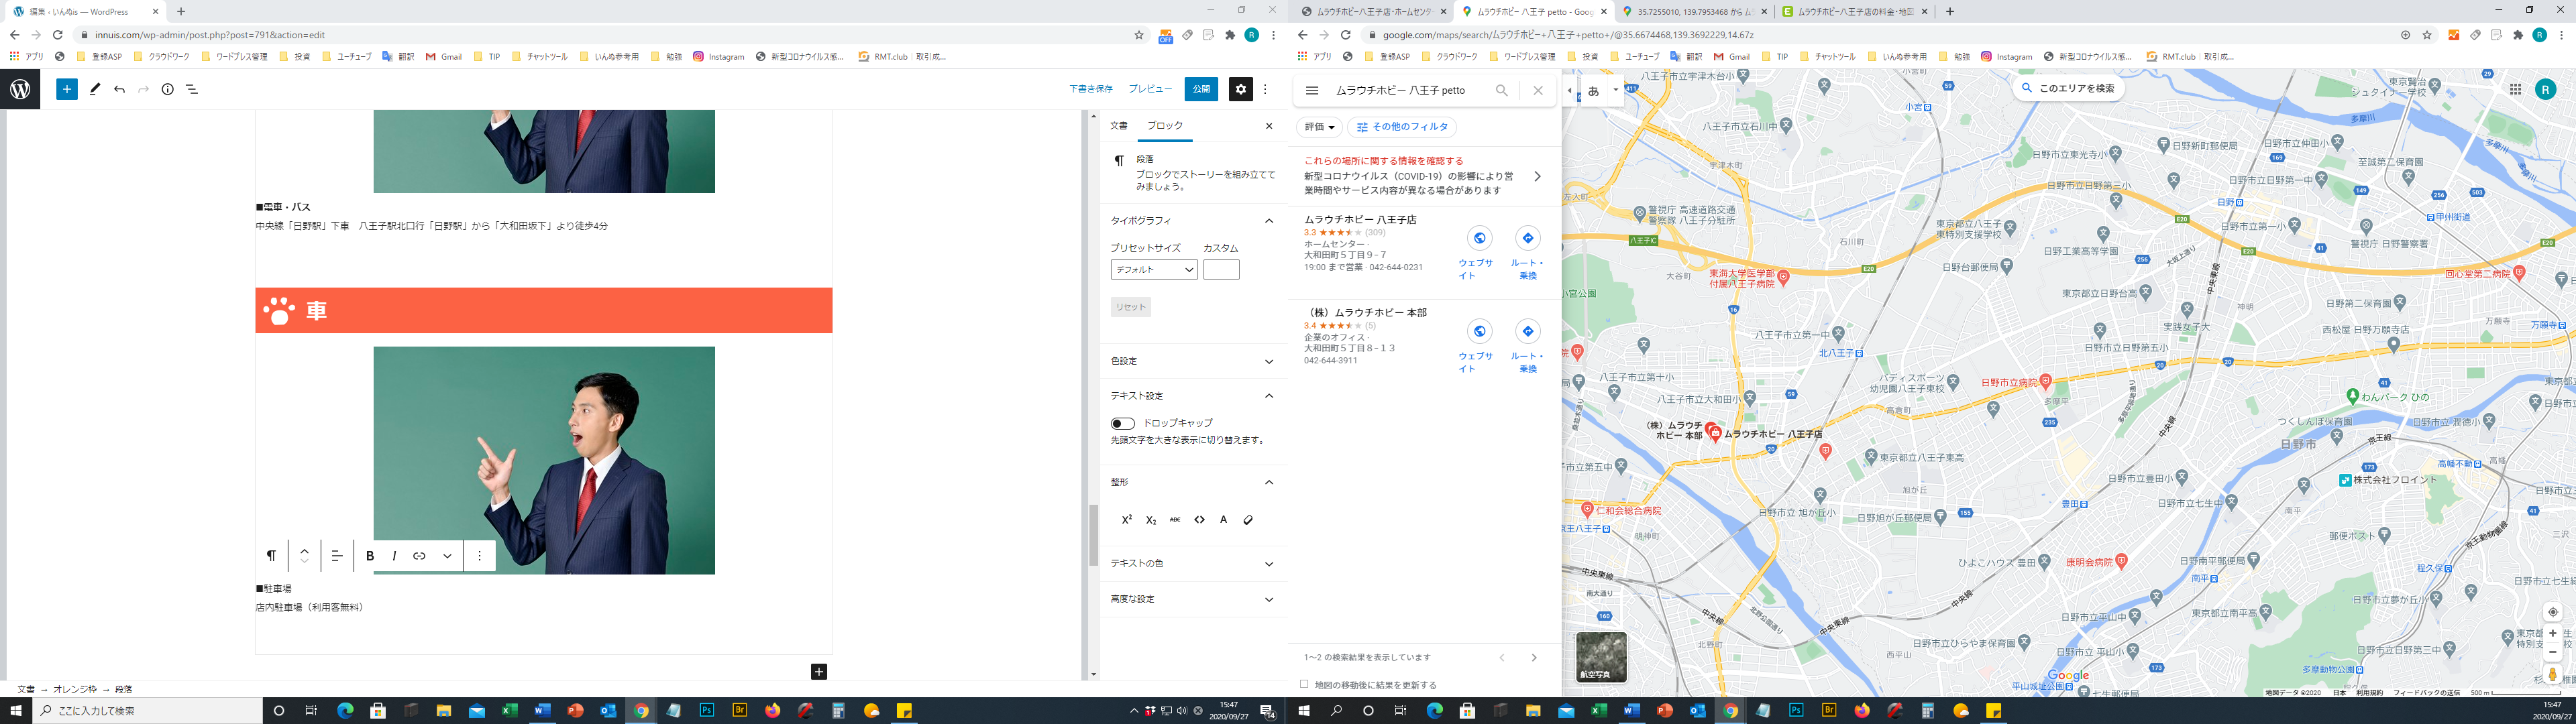Apply italic in the block toolbar
Screen dimensions: 2576x724
[394, 556]
